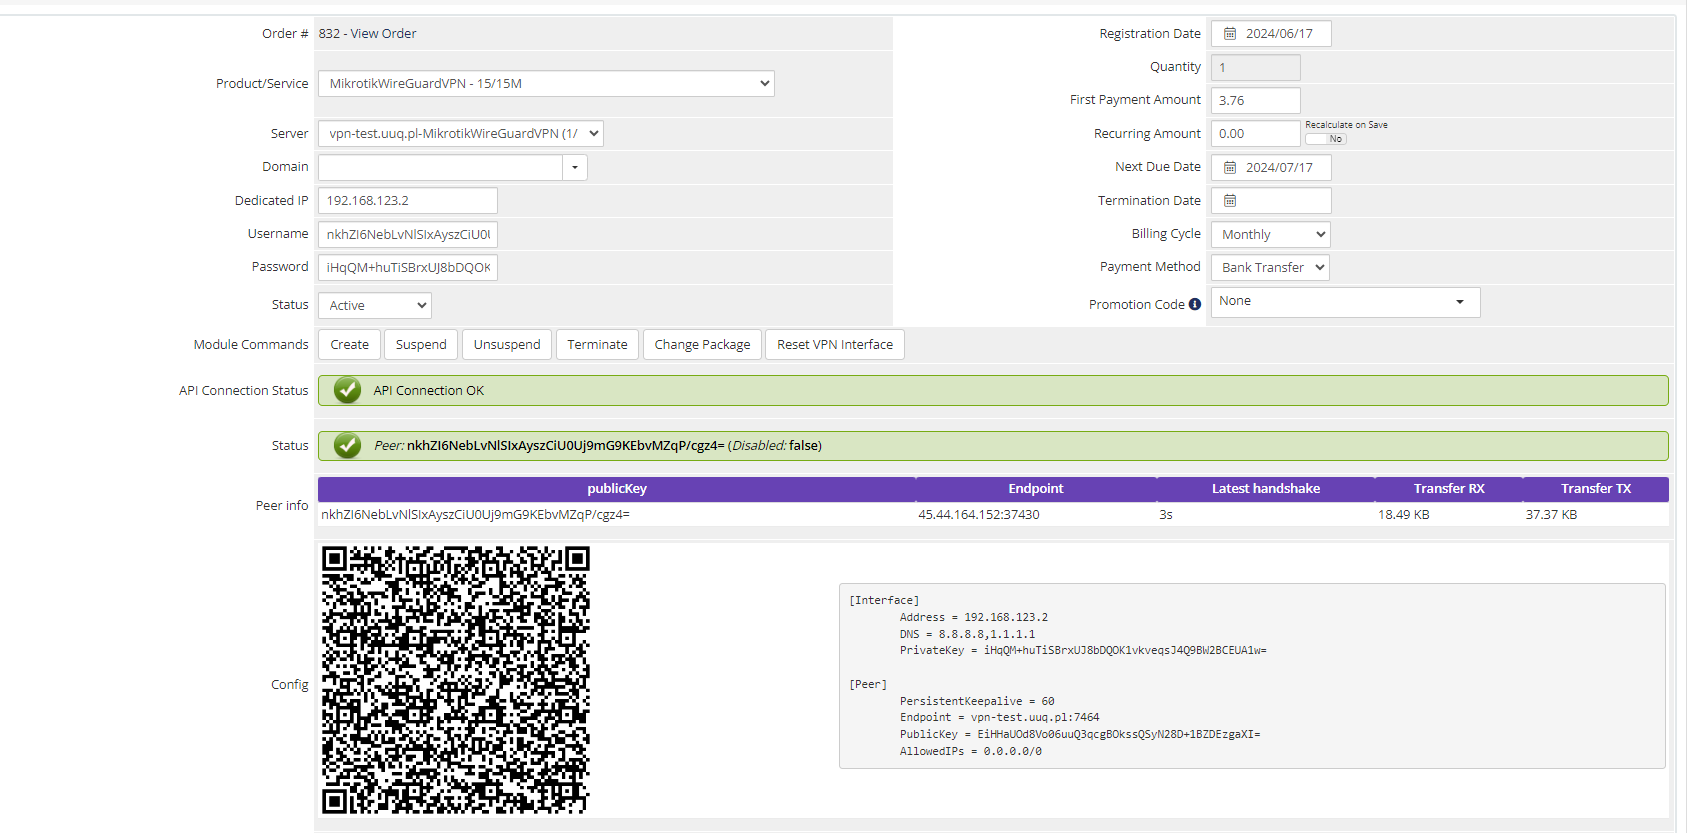Toggle Recalculate on Save switch

pyautogui.click(x=1326, y=139)
